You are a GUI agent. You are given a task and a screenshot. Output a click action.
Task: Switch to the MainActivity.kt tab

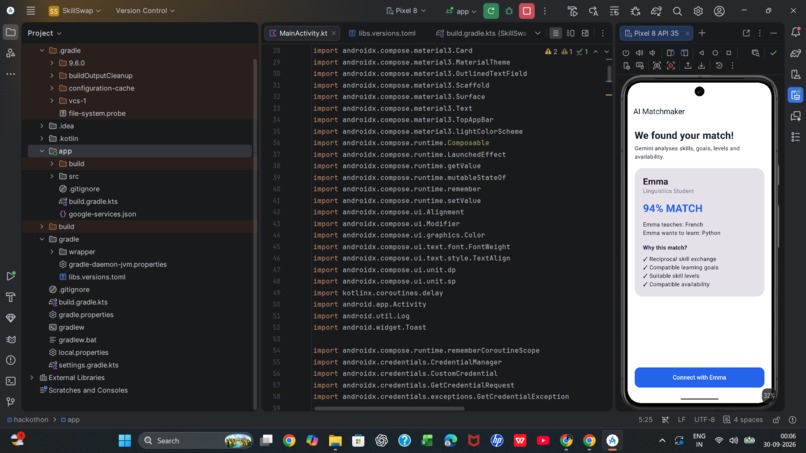(x=303, y=33)
